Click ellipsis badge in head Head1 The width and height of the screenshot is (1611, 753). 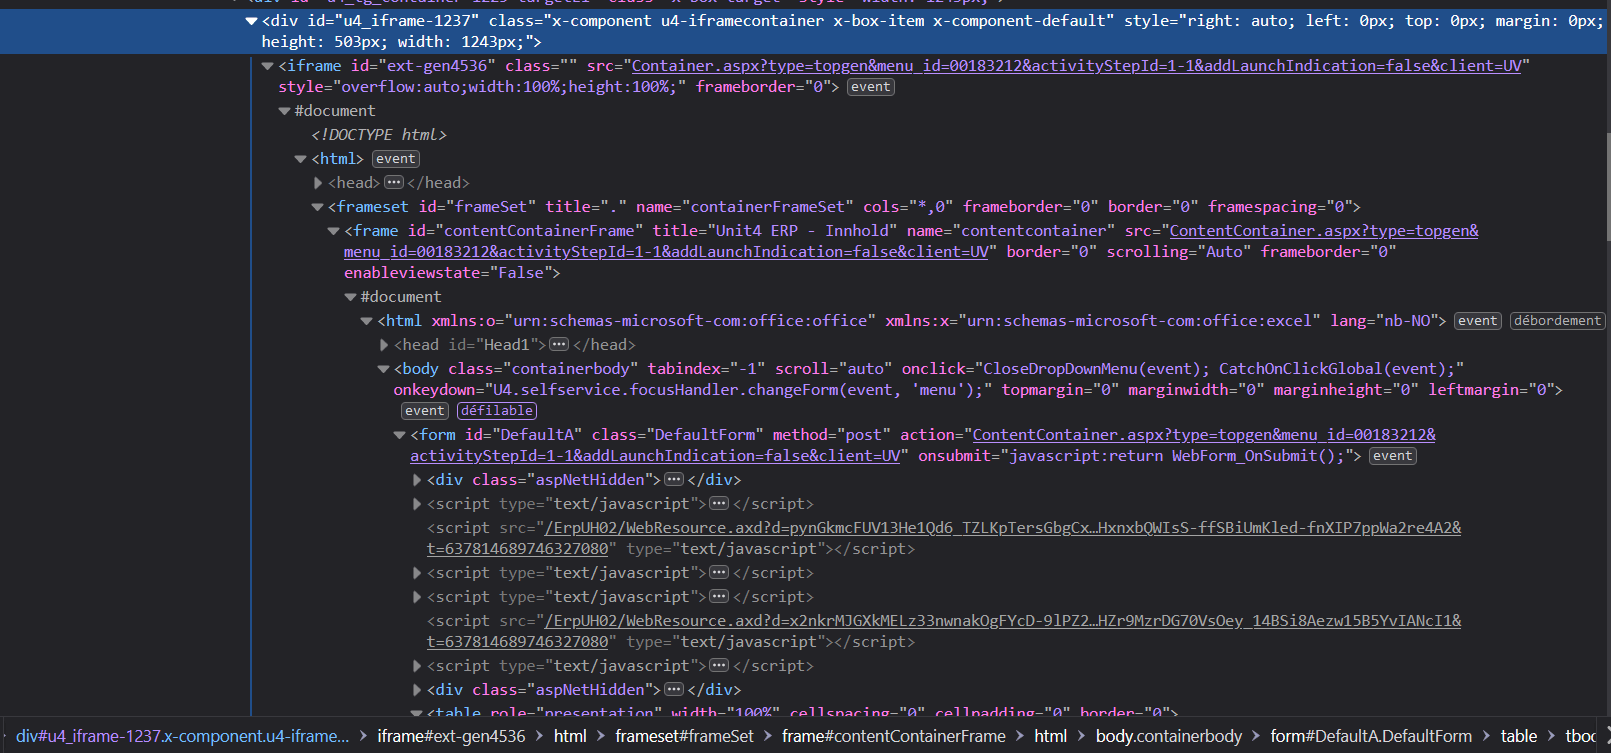[560, 345]
